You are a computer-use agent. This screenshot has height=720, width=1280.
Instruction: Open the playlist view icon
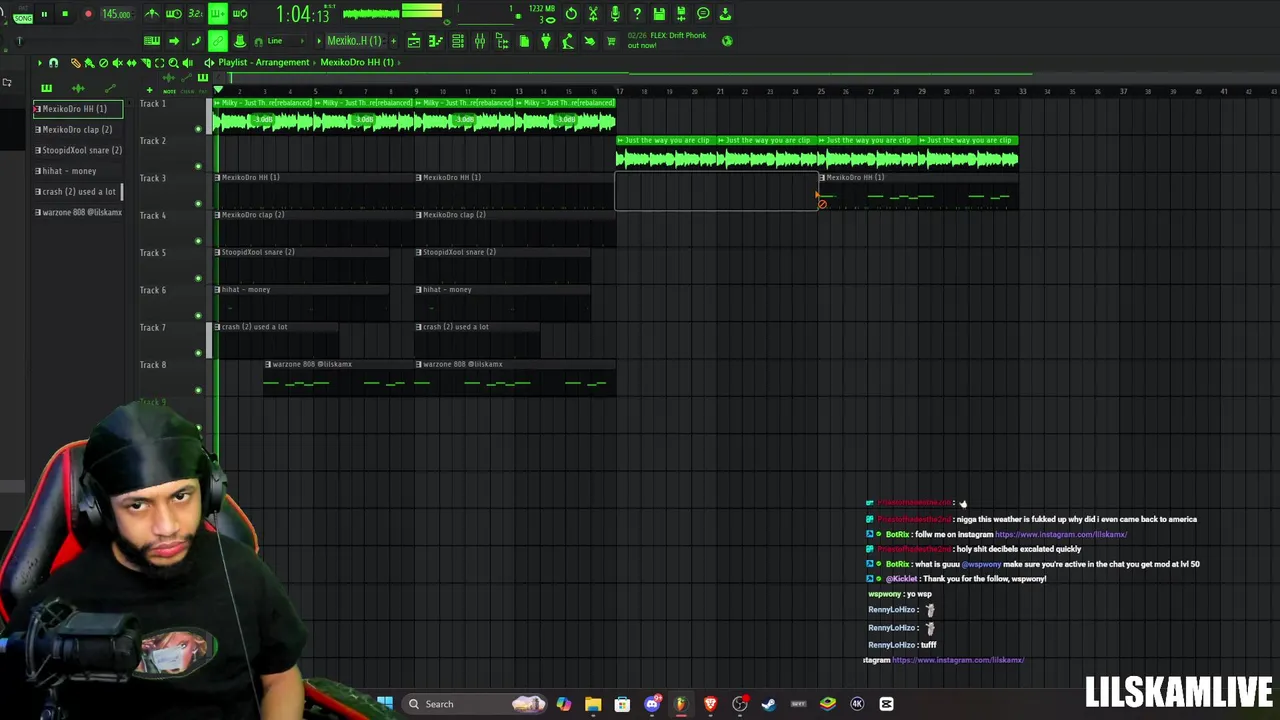click(x=414, y=41)
